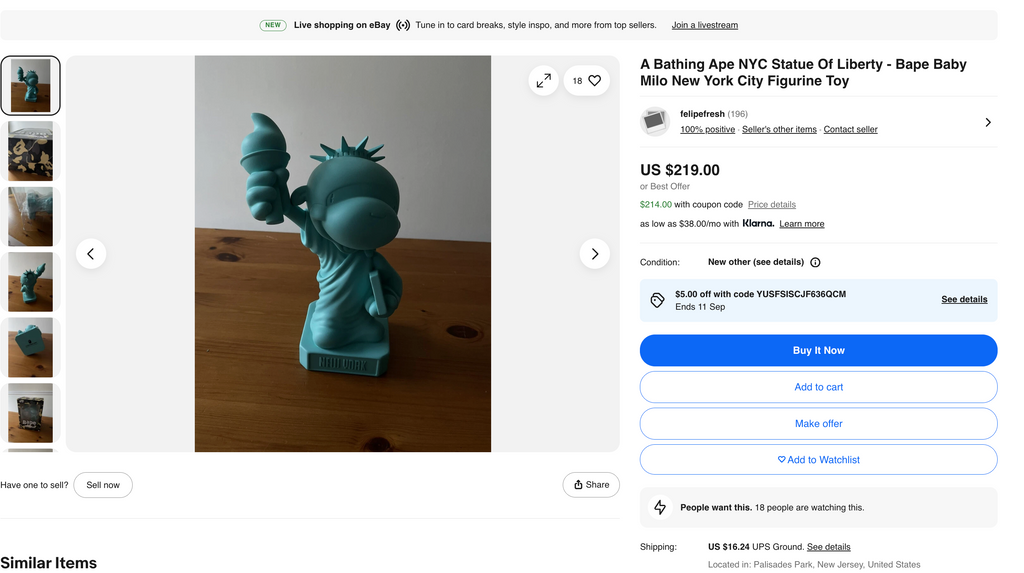This screenshot has height=573, width=1024.
Task: Select the second product thumbnail
Action: click(x=30, y=151)
